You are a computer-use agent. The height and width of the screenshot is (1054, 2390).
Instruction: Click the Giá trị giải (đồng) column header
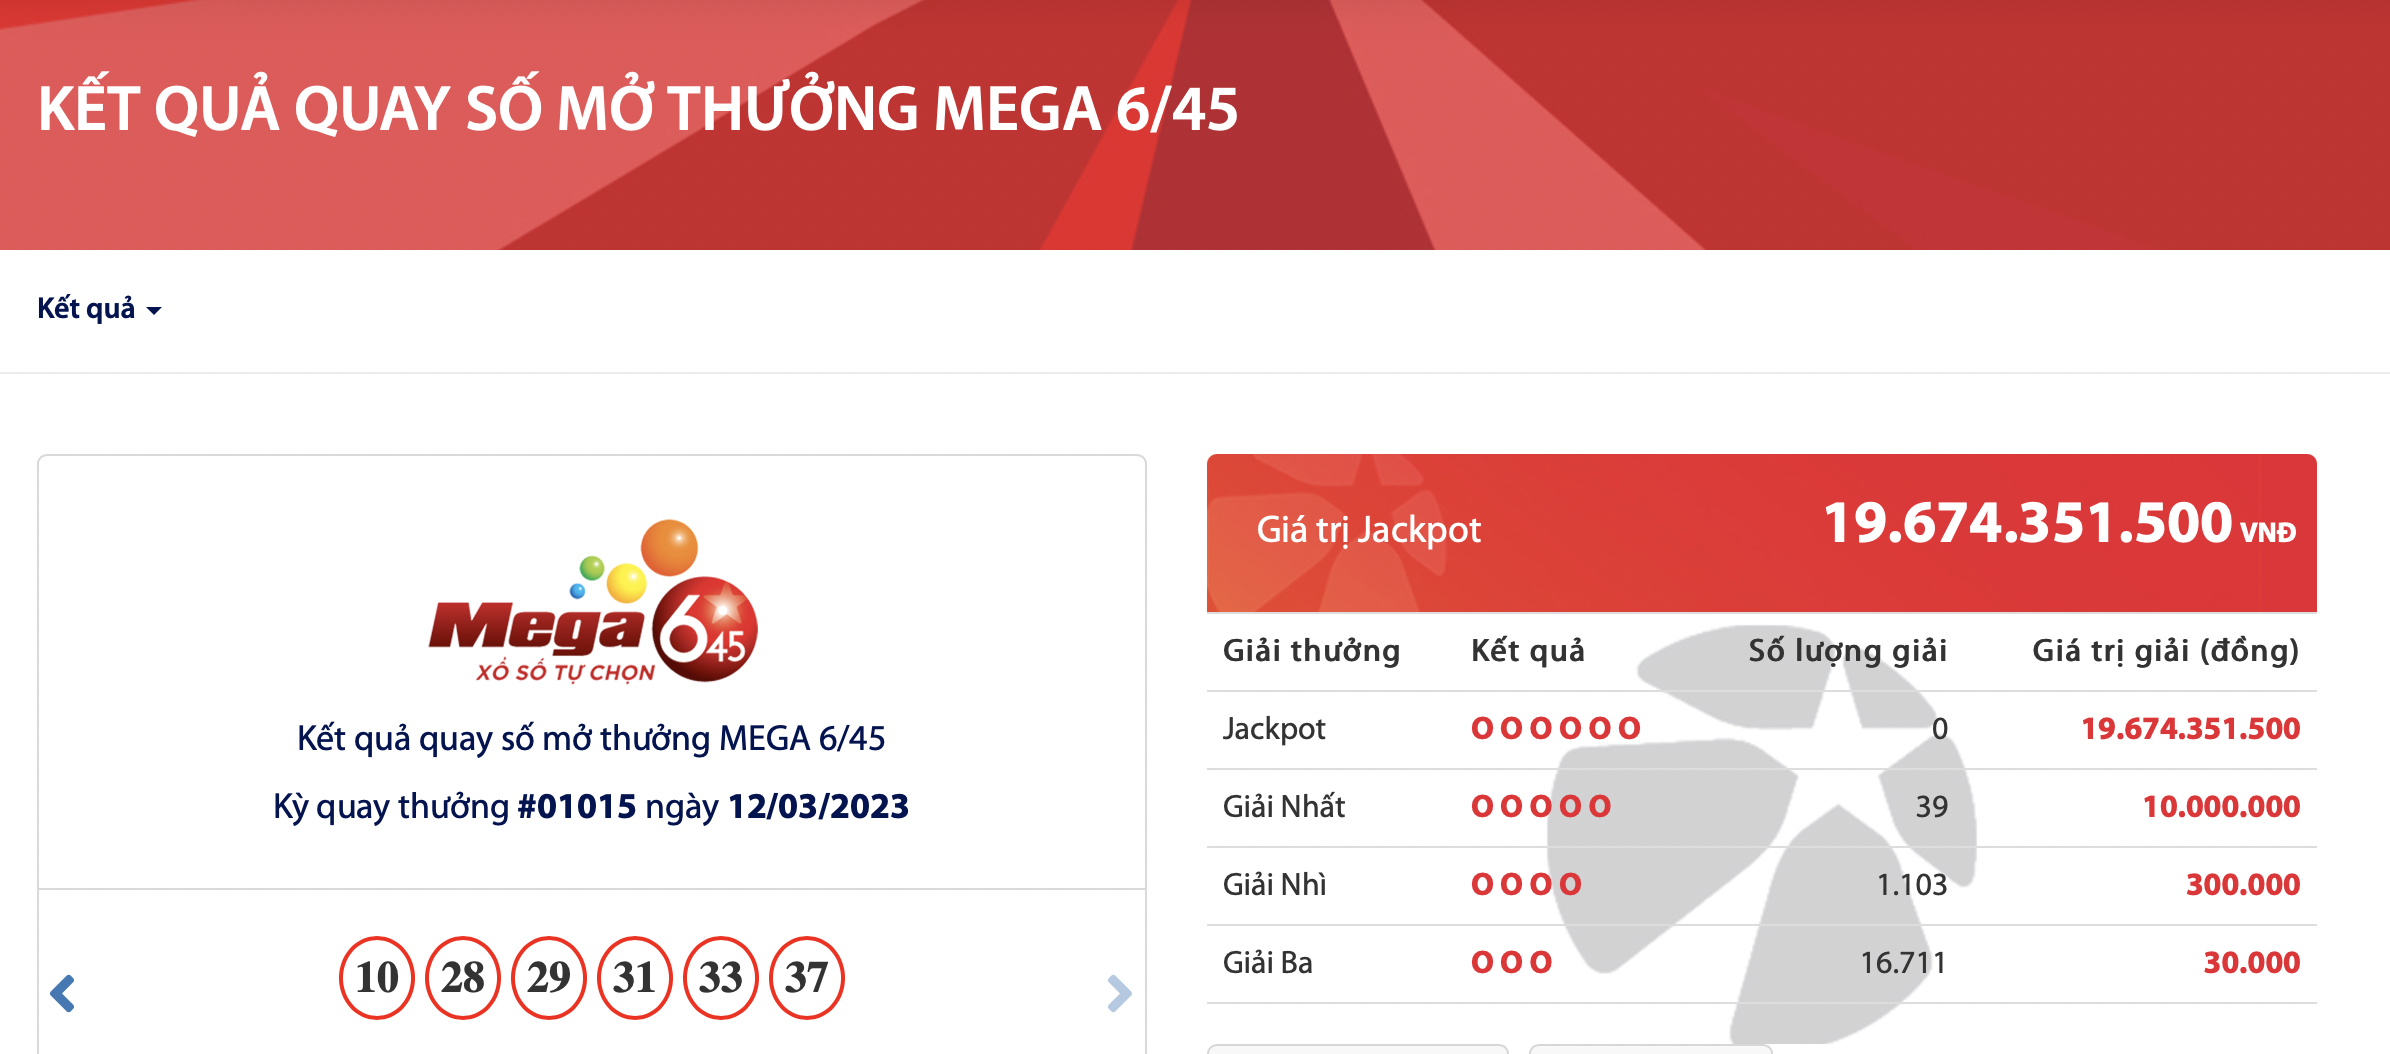pos(2165,651)
